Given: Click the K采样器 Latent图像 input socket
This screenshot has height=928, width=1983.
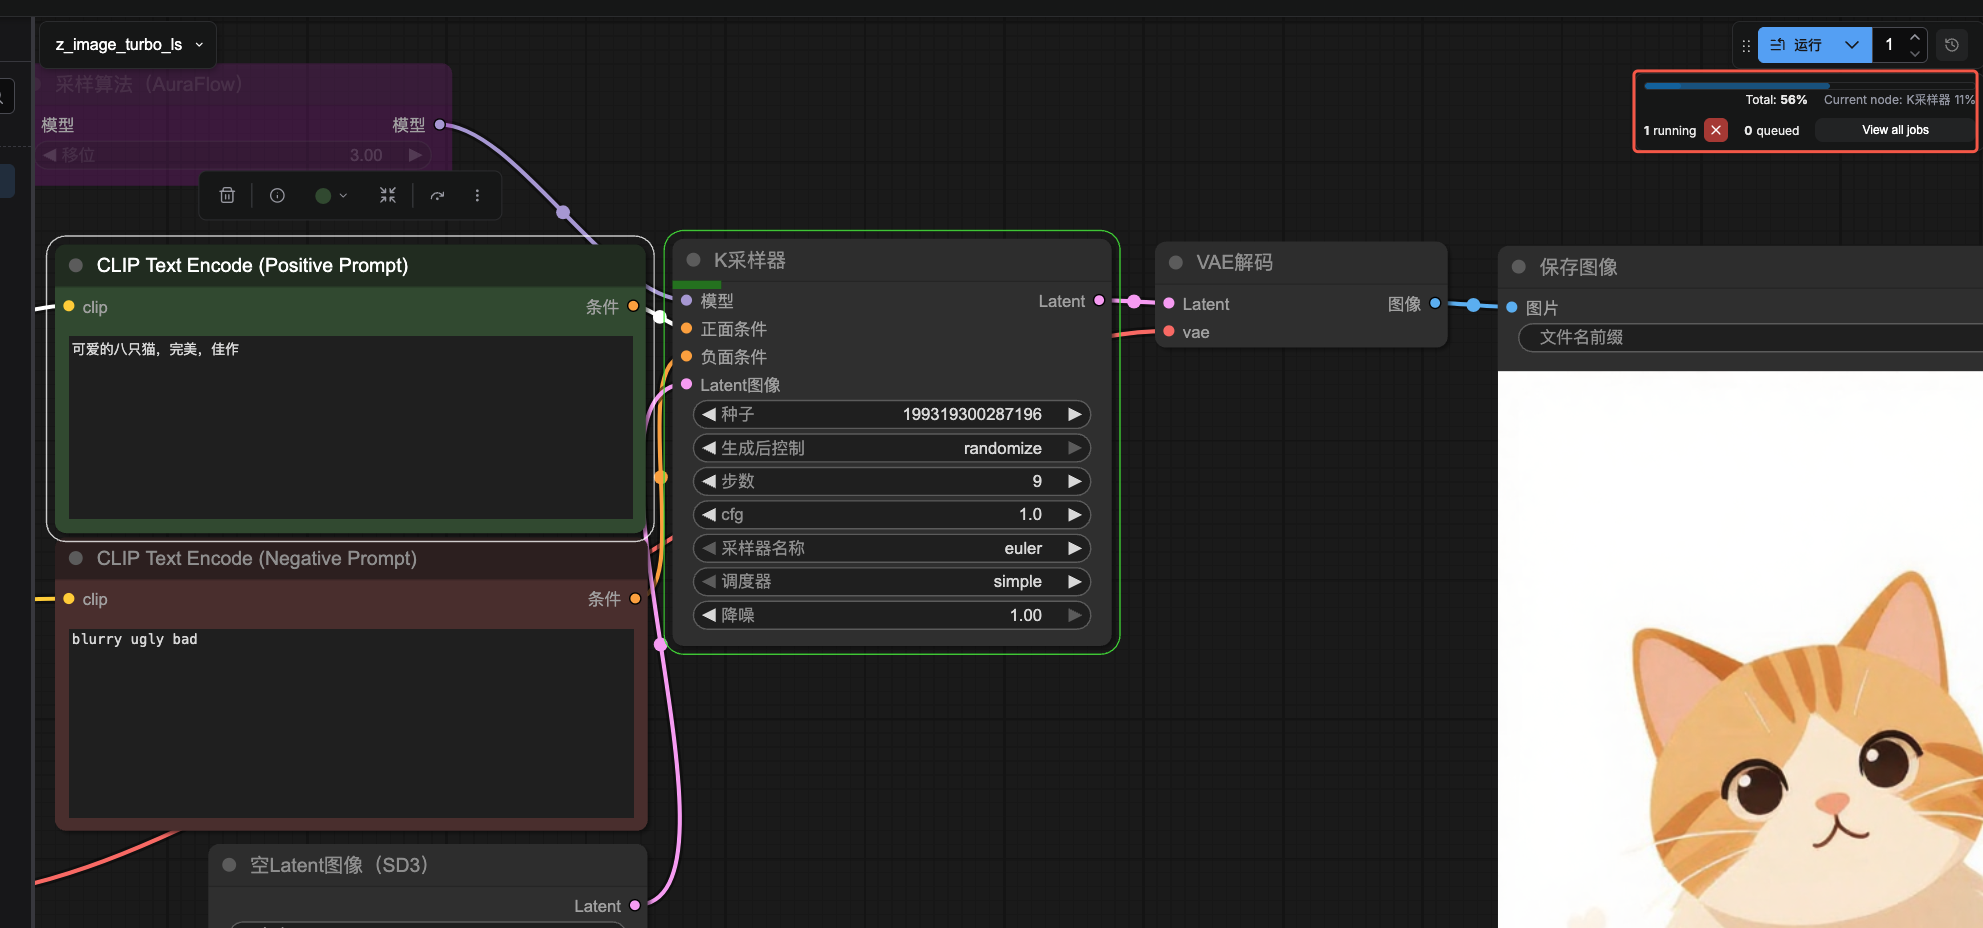Looking at the screenshot, I should (687, 384).
